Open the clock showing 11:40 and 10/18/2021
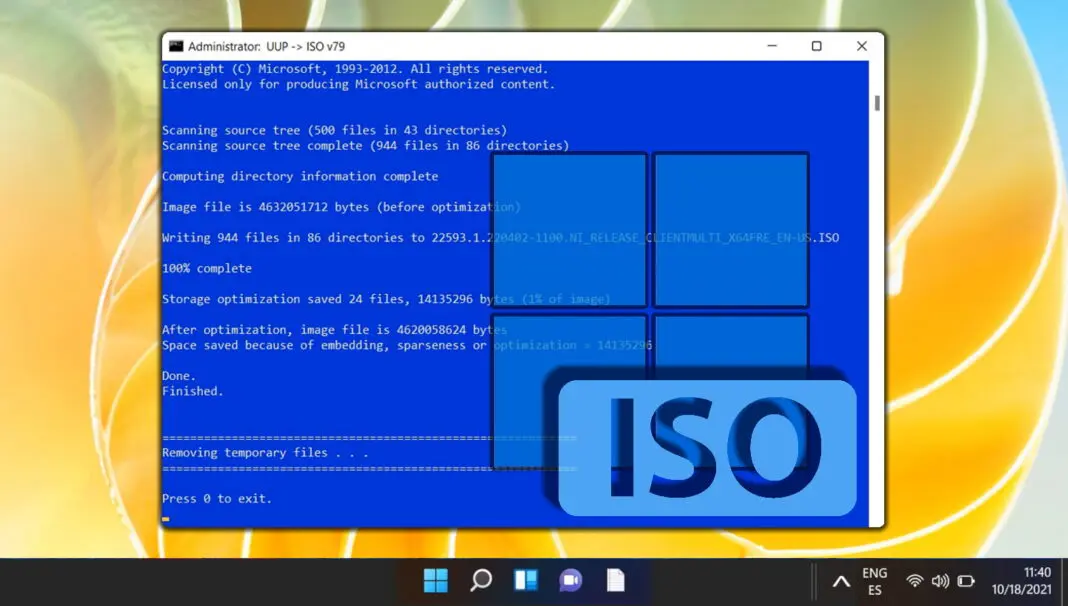 pos(1022,581)
